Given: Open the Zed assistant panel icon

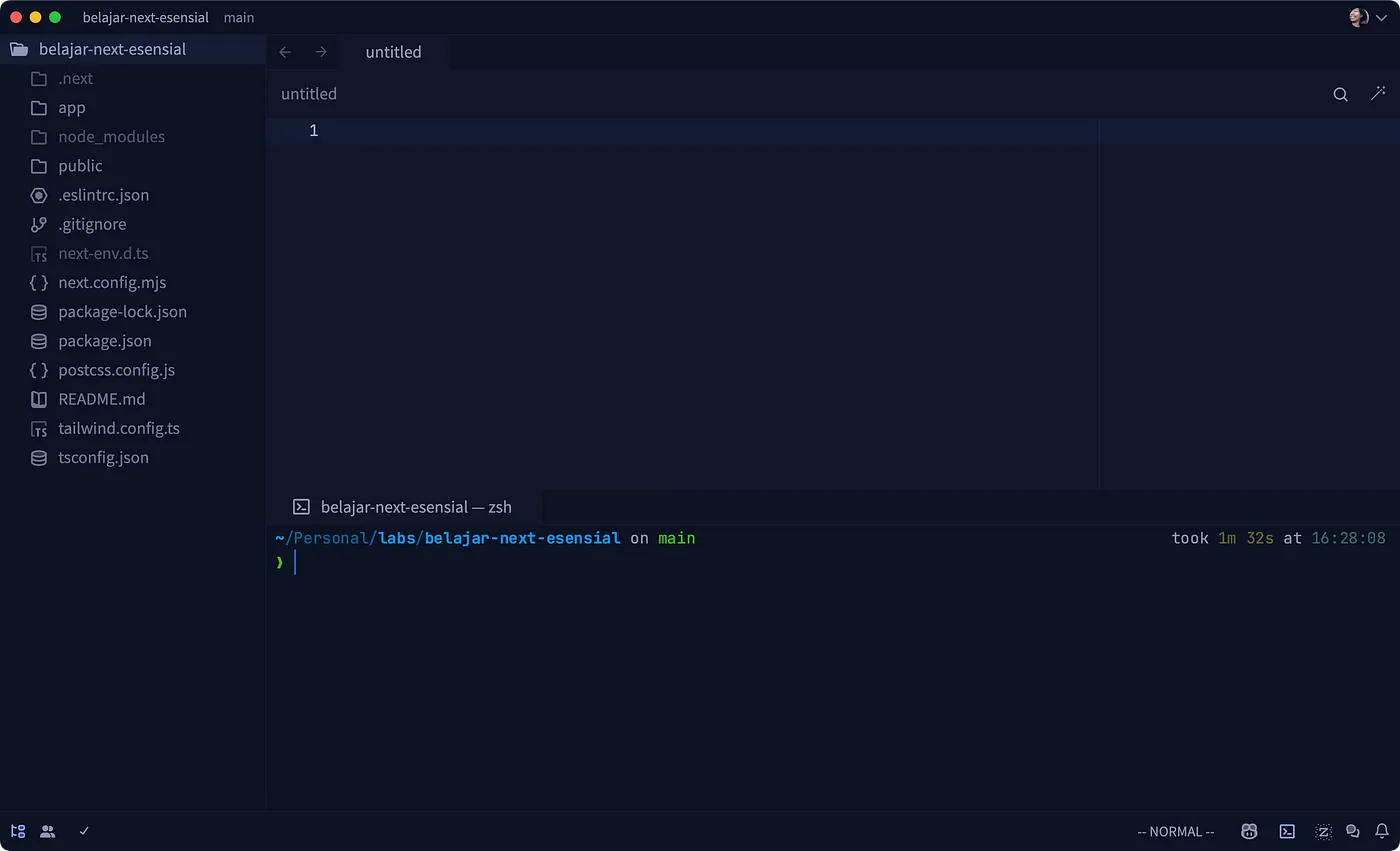Looking at the screenshot, I should (1323, 831).
